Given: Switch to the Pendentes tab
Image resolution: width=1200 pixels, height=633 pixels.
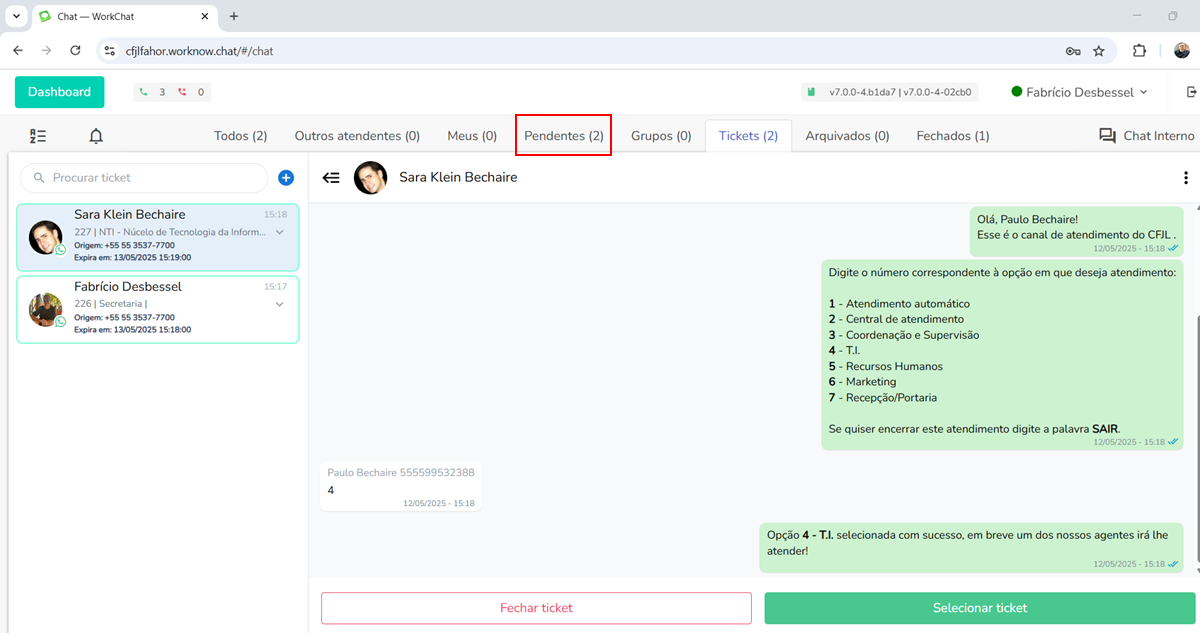Looking at the screenshot, I should point(564,136).
